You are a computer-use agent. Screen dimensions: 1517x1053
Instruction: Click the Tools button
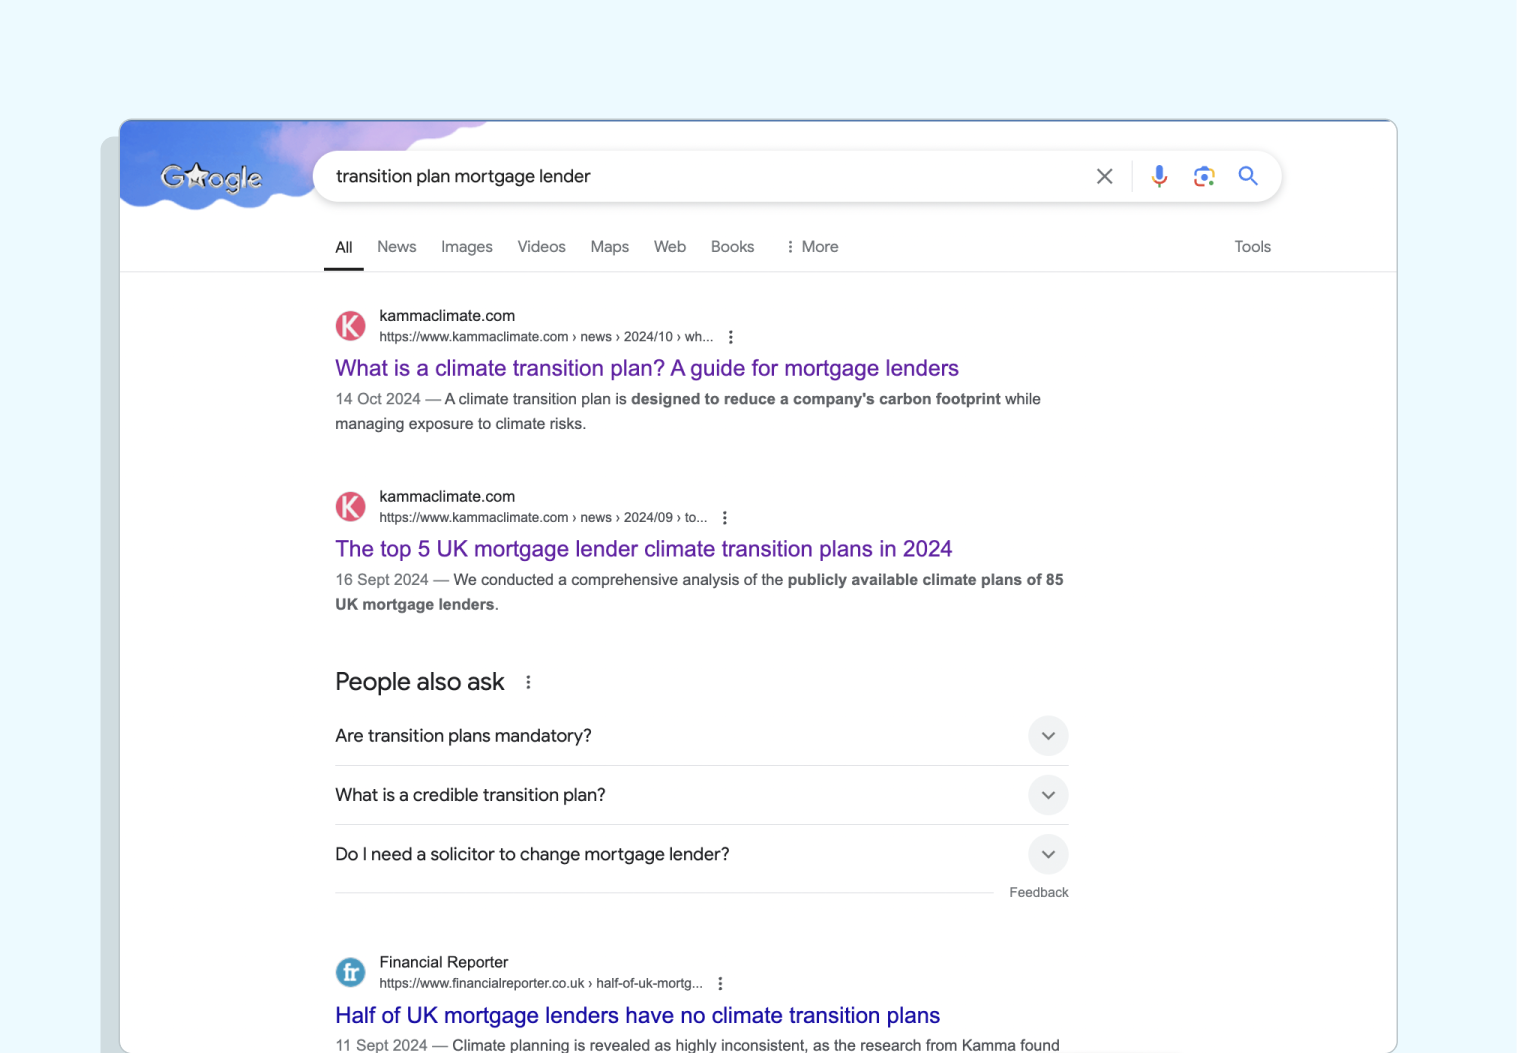[x=1252, y=247]
